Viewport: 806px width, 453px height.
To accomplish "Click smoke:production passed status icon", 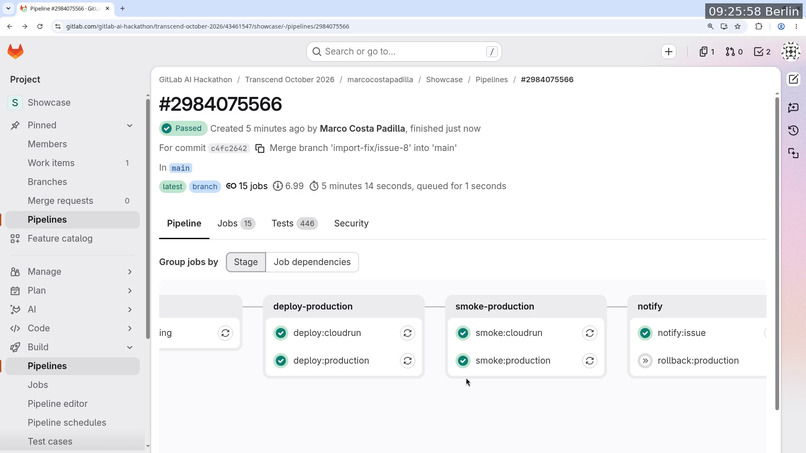I will click(x=463, y=361).
